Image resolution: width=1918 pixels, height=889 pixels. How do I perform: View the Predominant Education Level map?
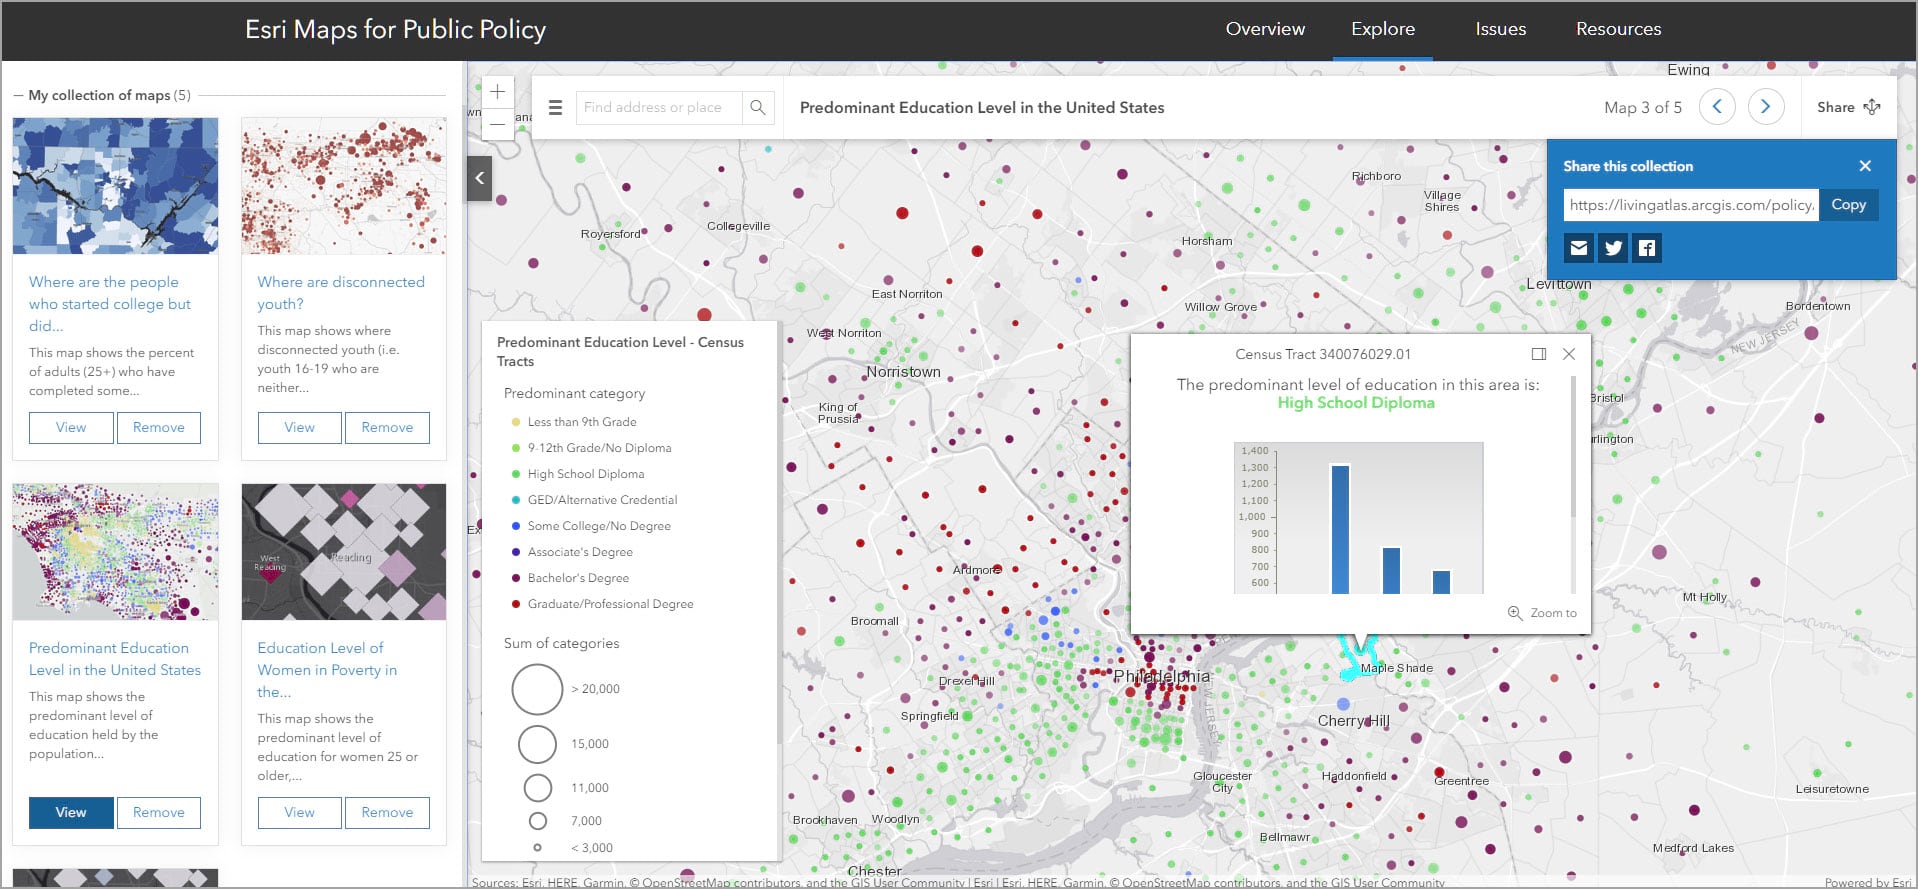coord(71,812)
